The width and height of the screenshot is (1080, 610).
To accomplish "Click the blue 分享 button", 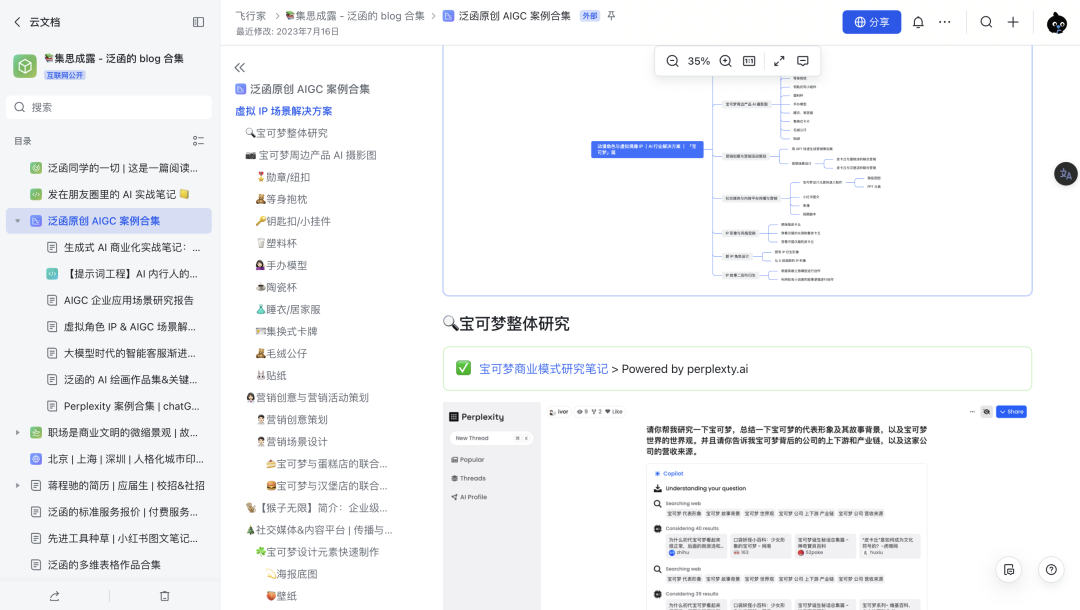I will pos(871,22).
